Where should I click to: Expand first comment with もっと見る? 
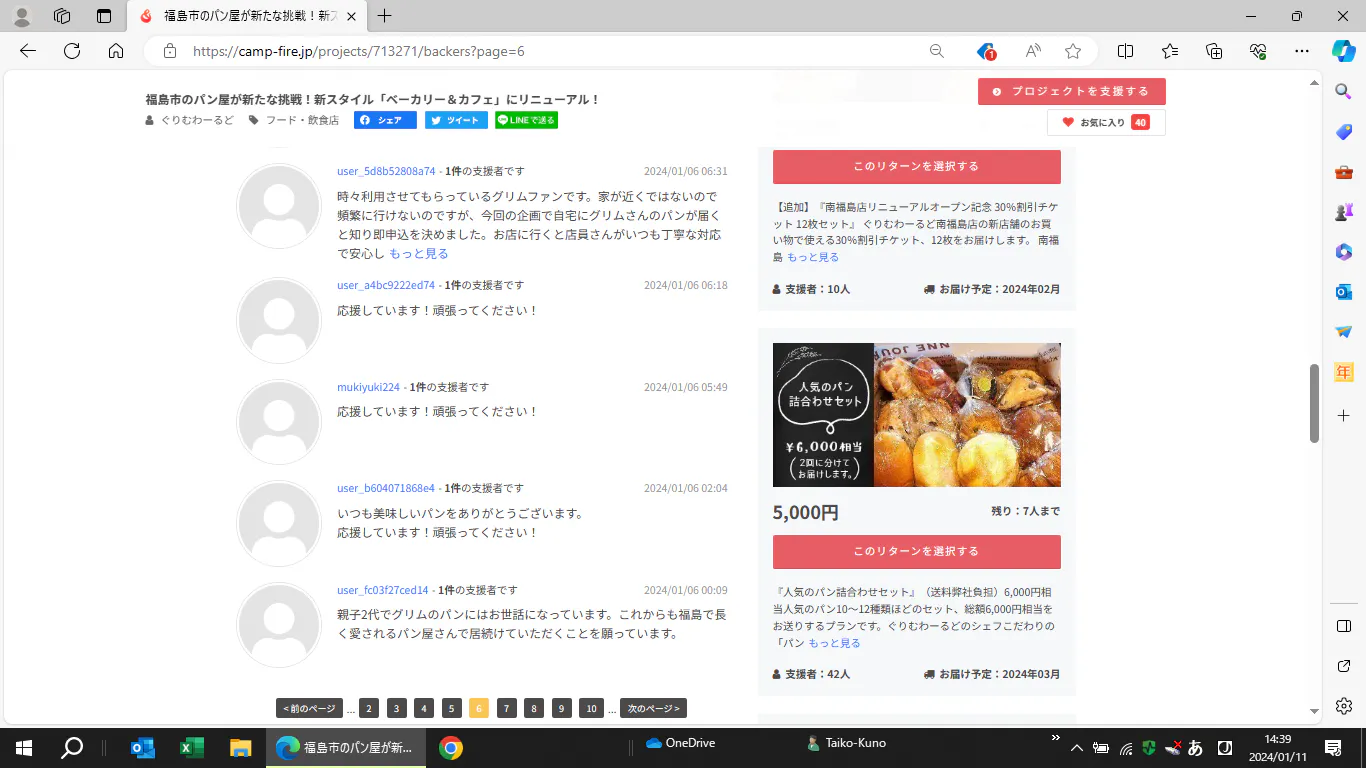coord(418,254)
